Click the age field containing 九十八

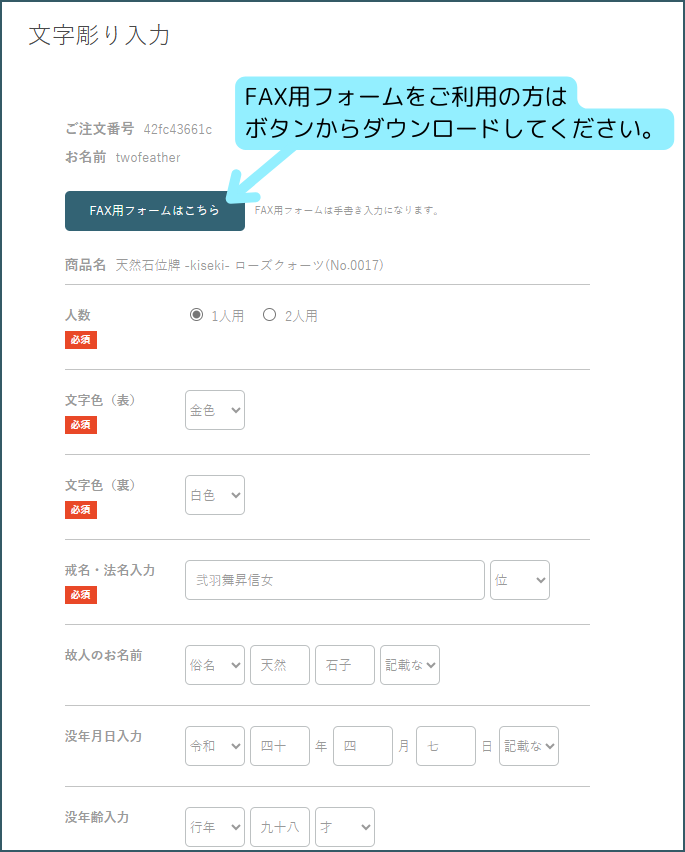pos(279,827)
